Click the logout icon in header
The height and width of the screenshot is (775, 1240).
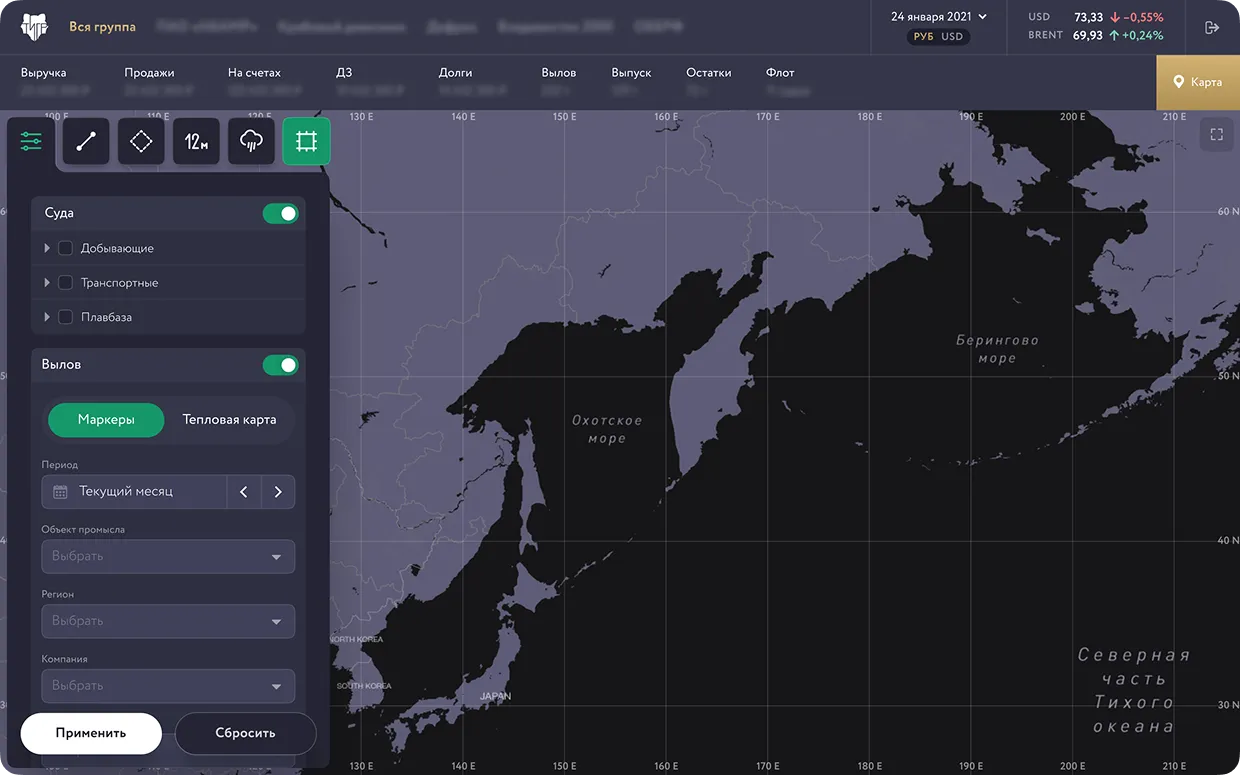coord(1212,28)
